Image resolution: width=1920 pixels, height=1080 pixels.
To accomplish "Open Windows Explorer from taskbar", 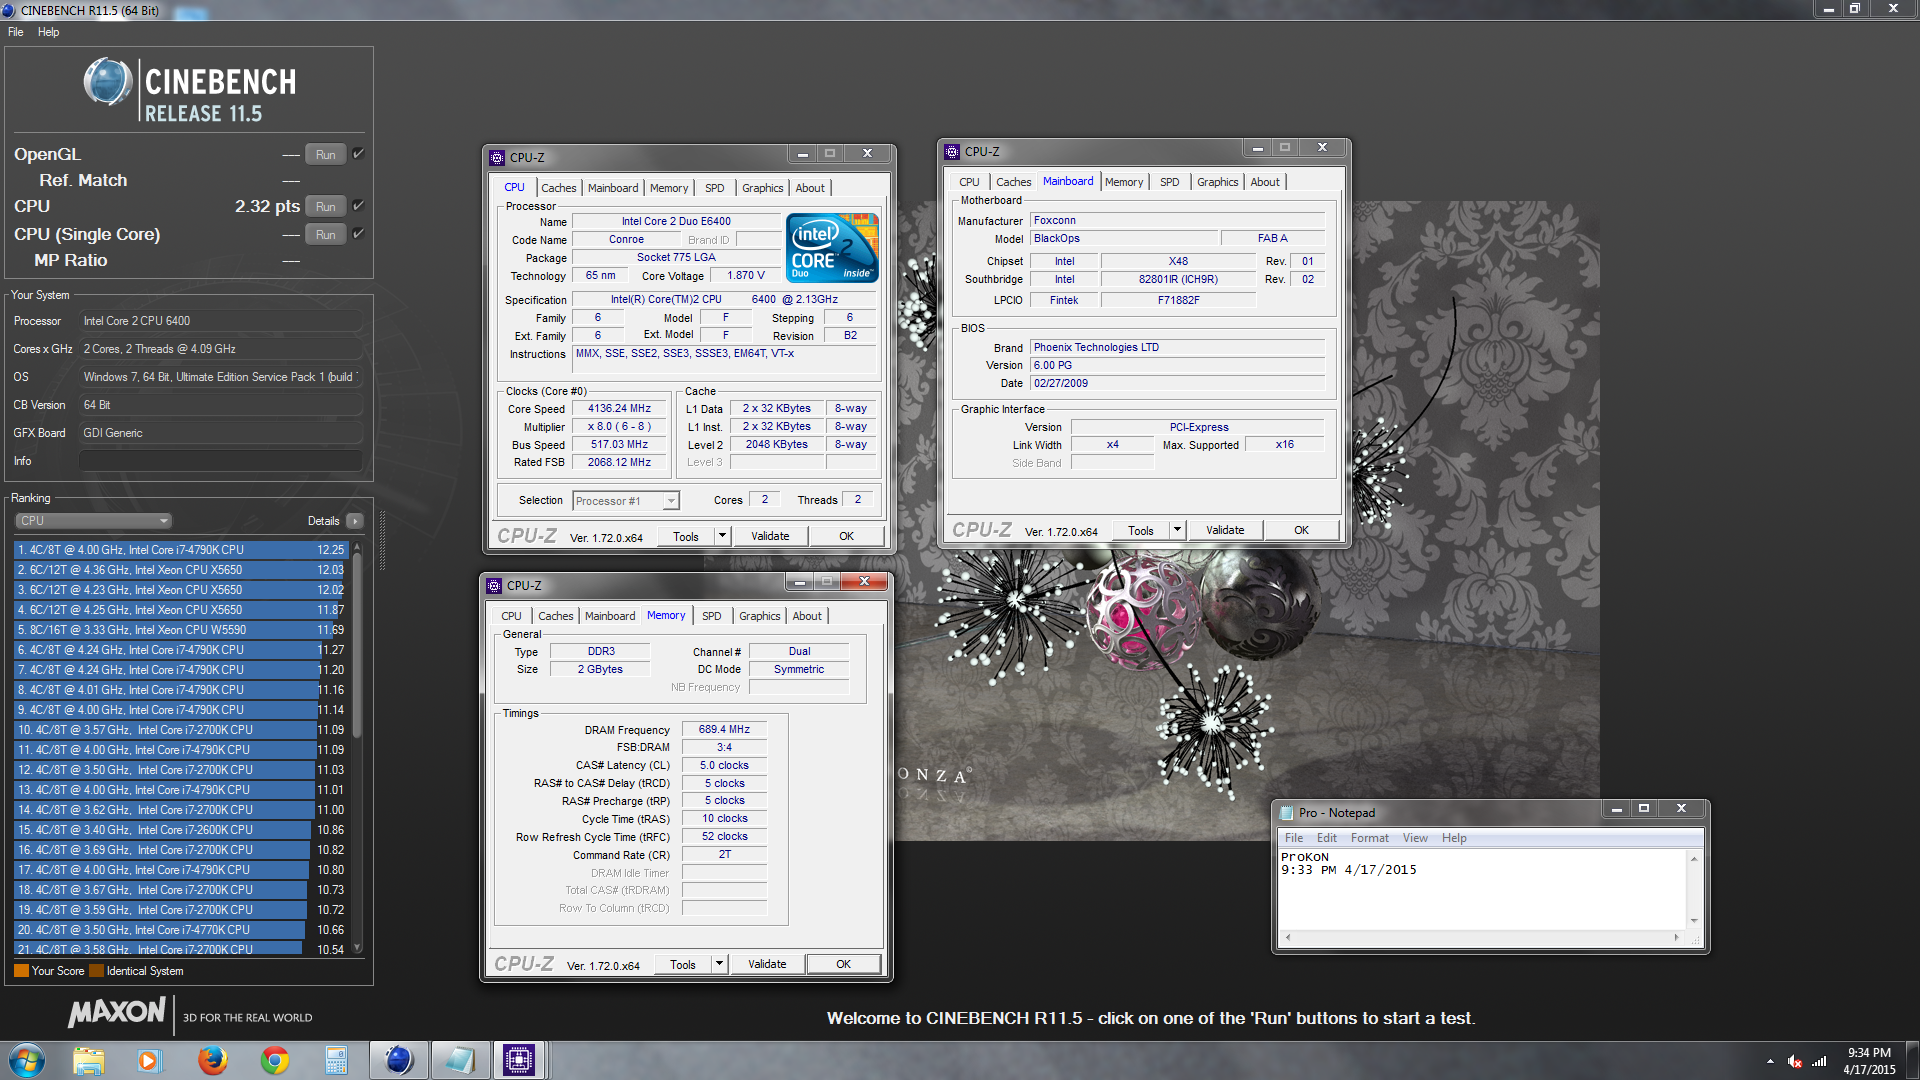I will [x=88, y=1060].
